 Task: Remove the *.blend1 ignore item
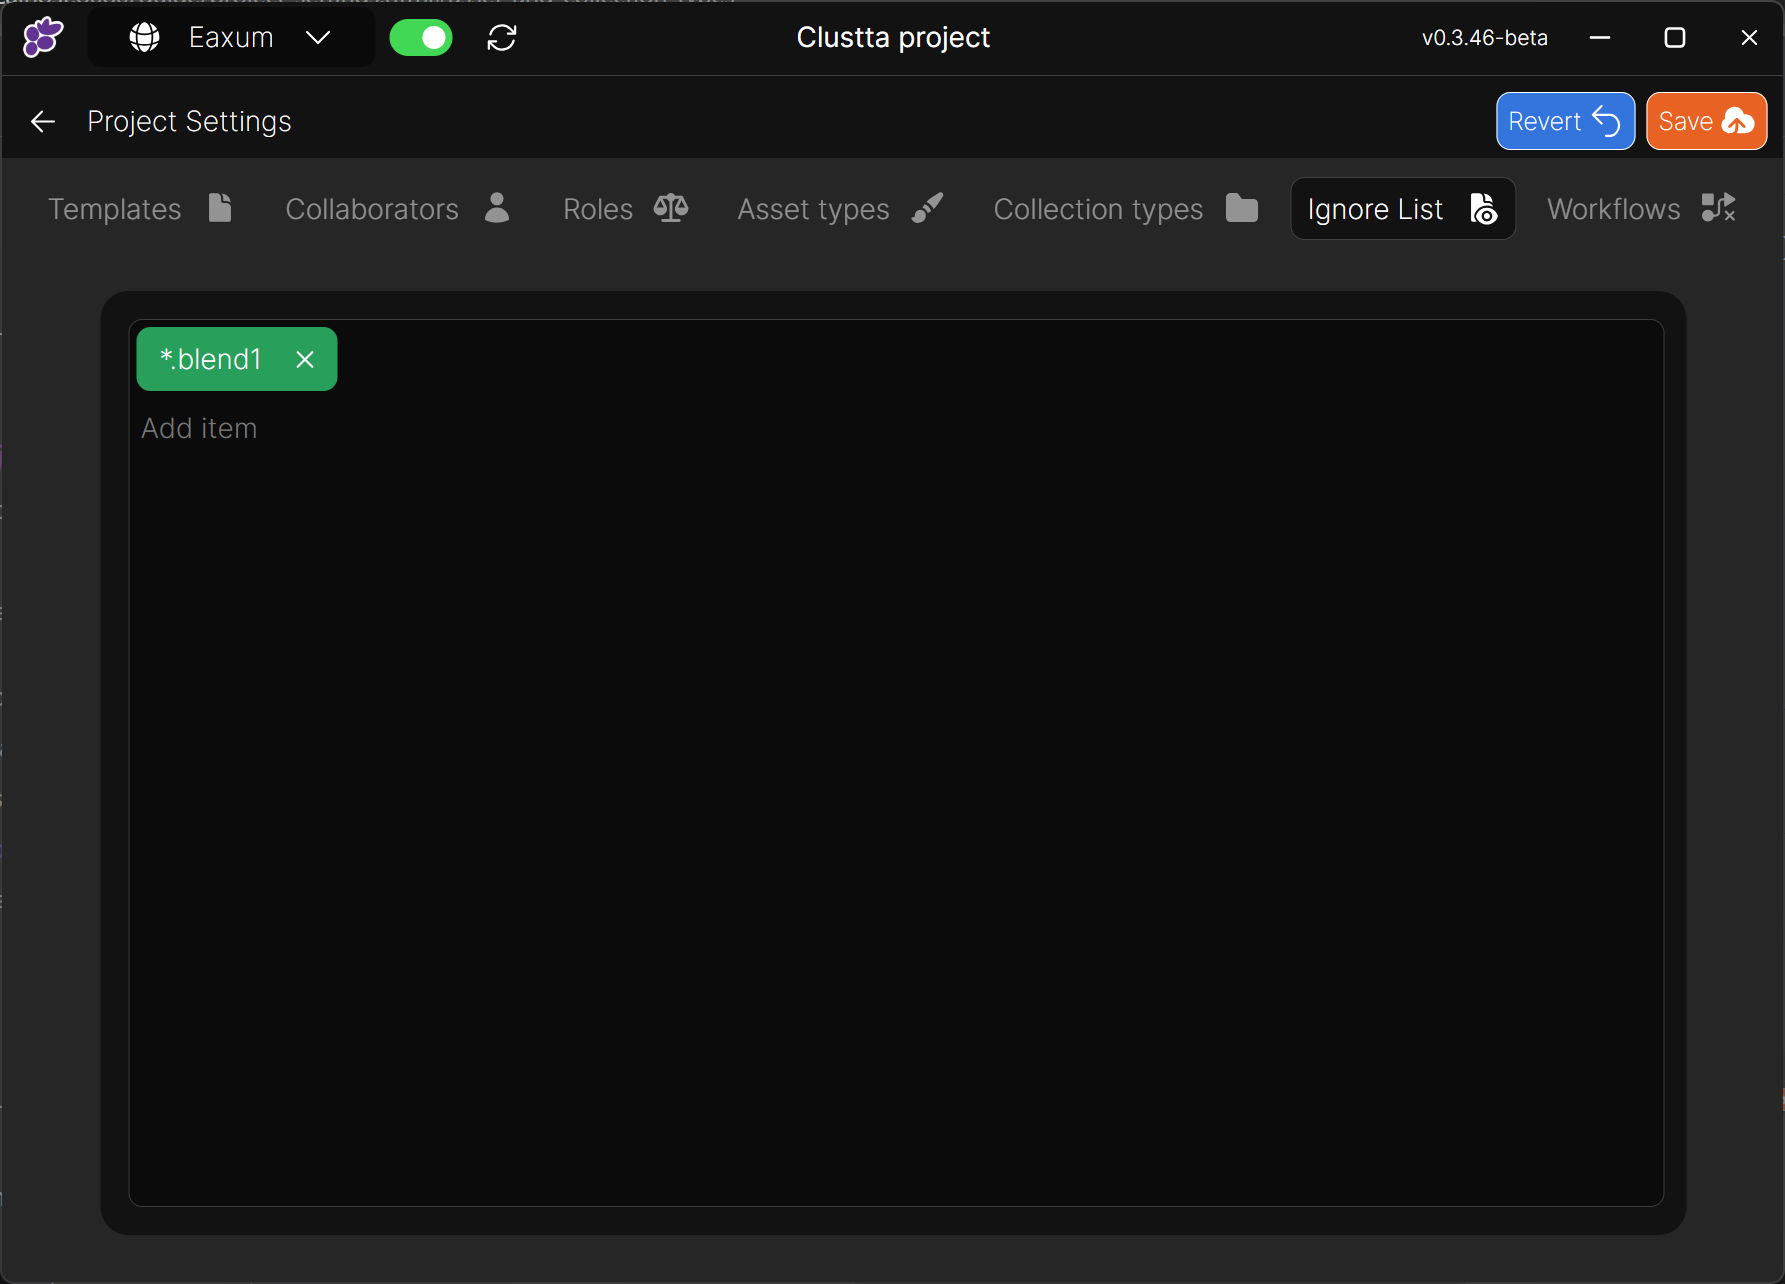pyautogui.click(x=305, y=359)
